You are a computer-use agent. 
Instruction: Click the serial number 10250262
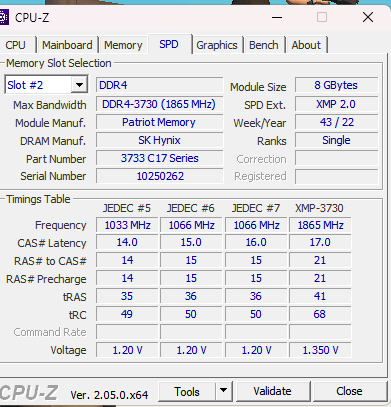click(159, 176)
